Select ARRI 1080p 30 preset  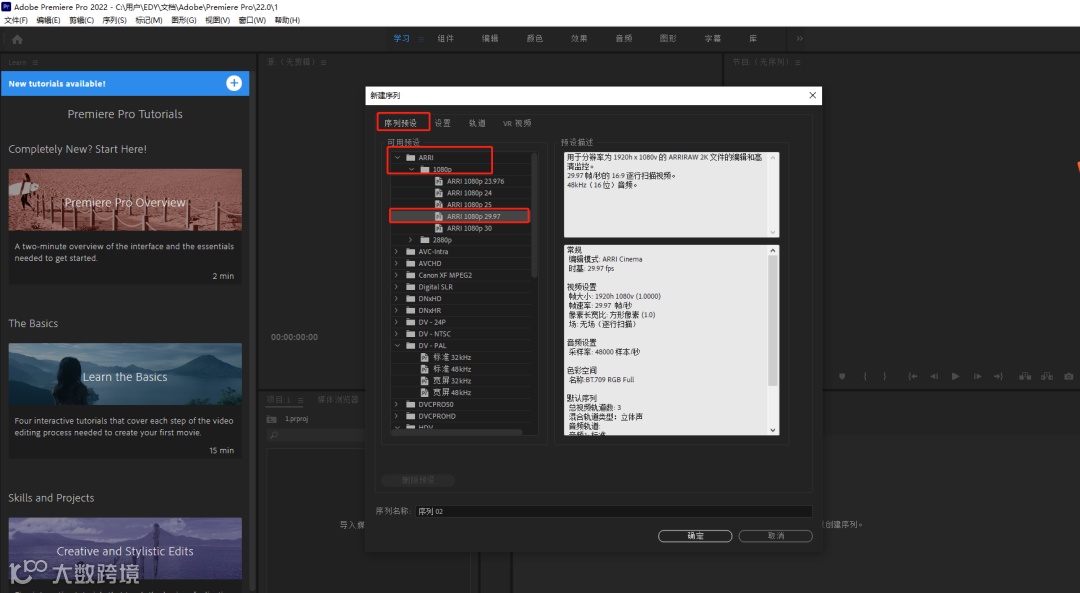468,228
